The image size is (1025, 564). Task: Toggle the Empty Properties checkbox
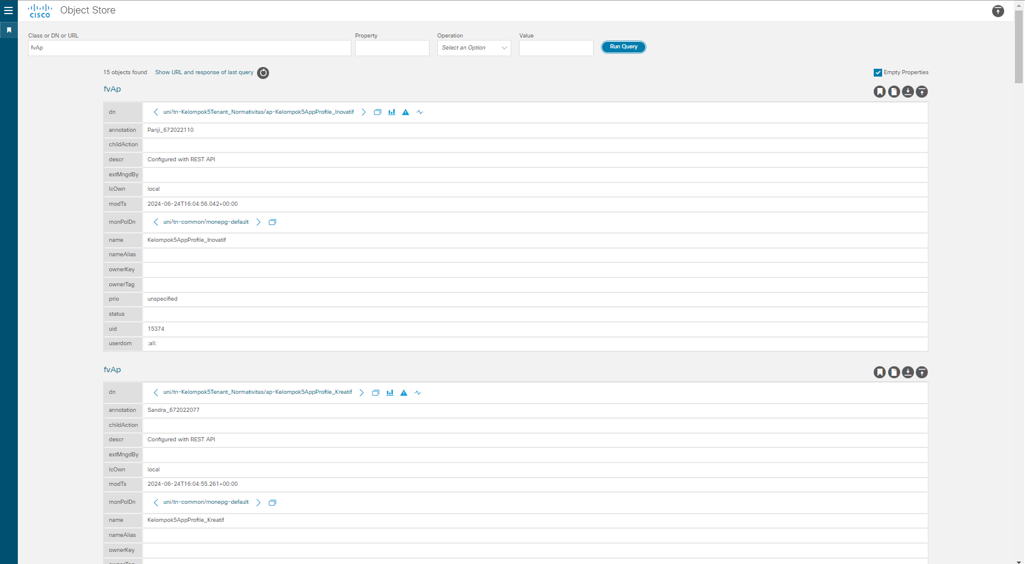(878, 72)
